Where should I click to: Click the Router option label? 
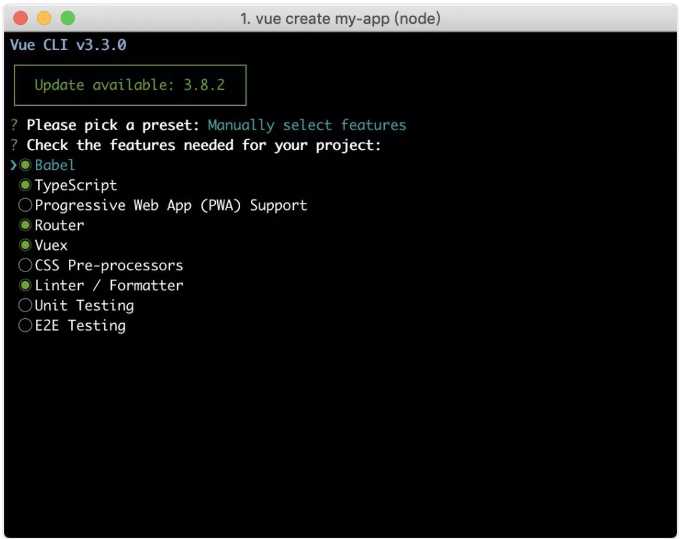[x=59, y=225]
